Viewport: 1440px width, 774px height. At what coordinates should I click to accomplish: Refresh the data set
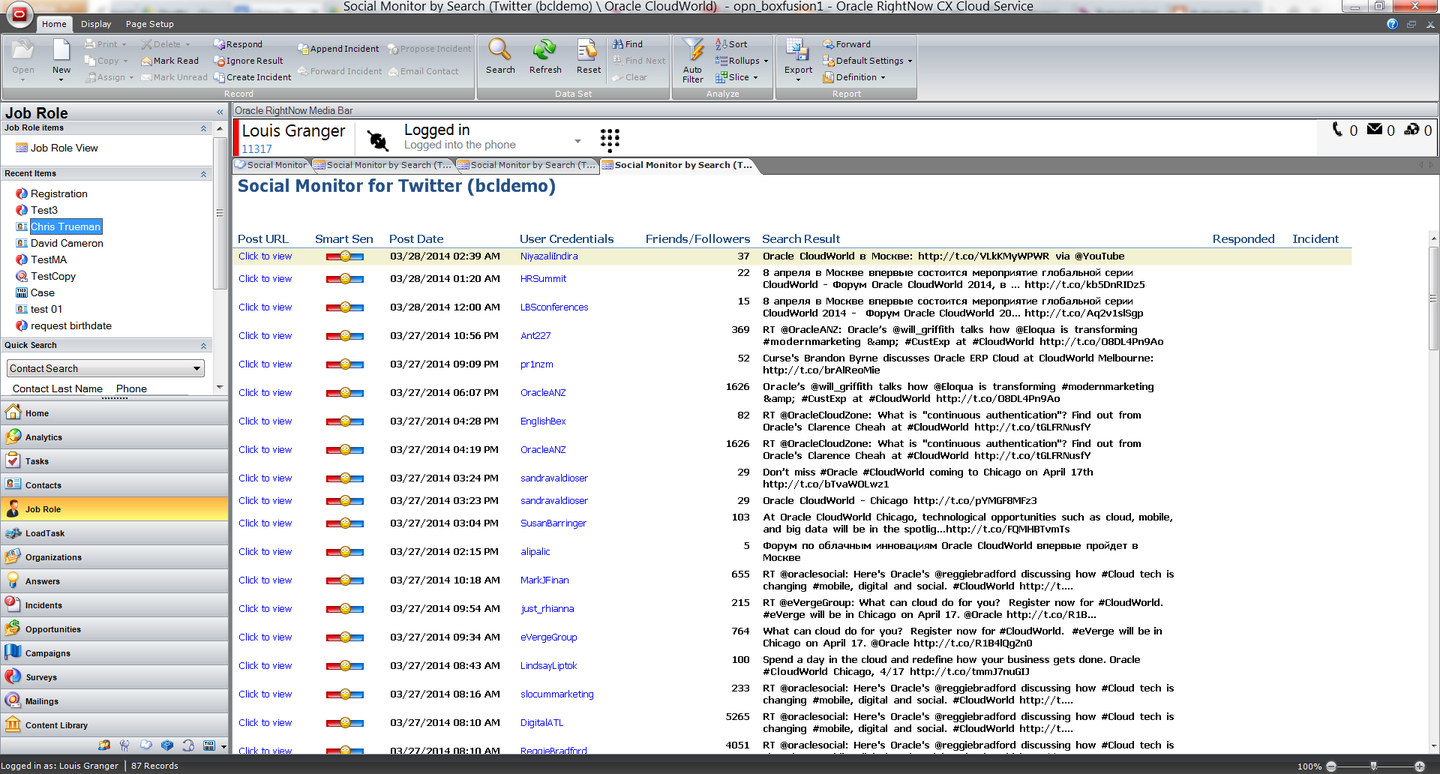[x=545, y=56]
